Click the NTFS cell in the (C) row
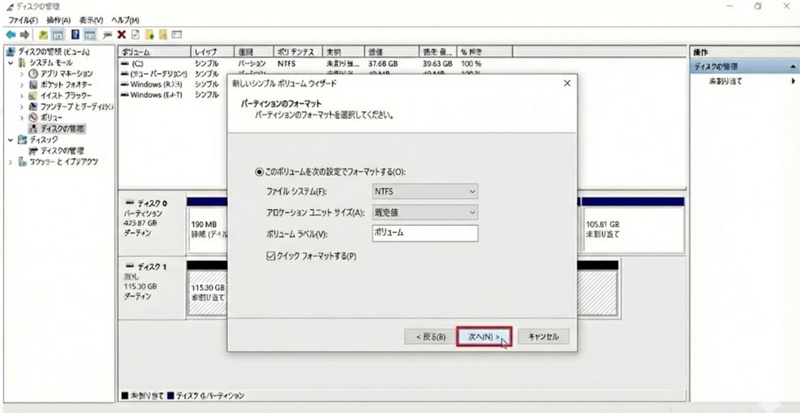Viewport: 800px width, 413px height. [287, 64]
